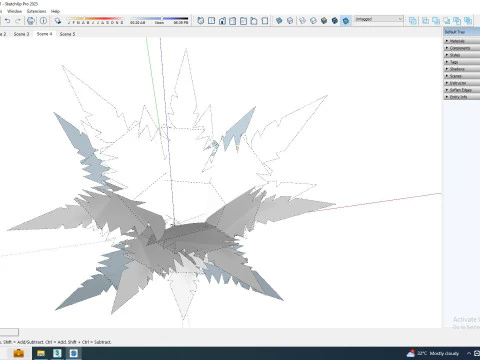This screenshot has height=360, width=480.
Task: Click the Print icon in toolbar
Action: 30,21
